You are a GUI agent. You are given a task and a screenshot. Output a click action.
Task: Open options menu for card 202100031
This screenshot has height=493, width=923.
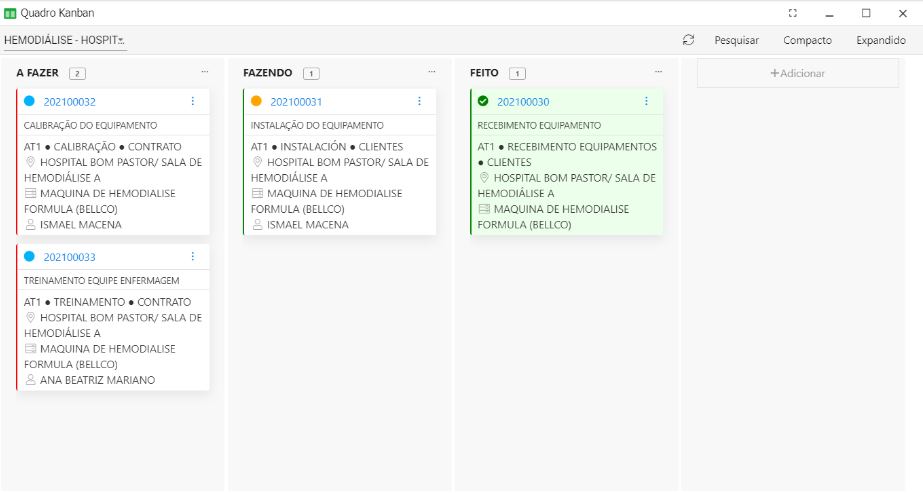[419, 101]
